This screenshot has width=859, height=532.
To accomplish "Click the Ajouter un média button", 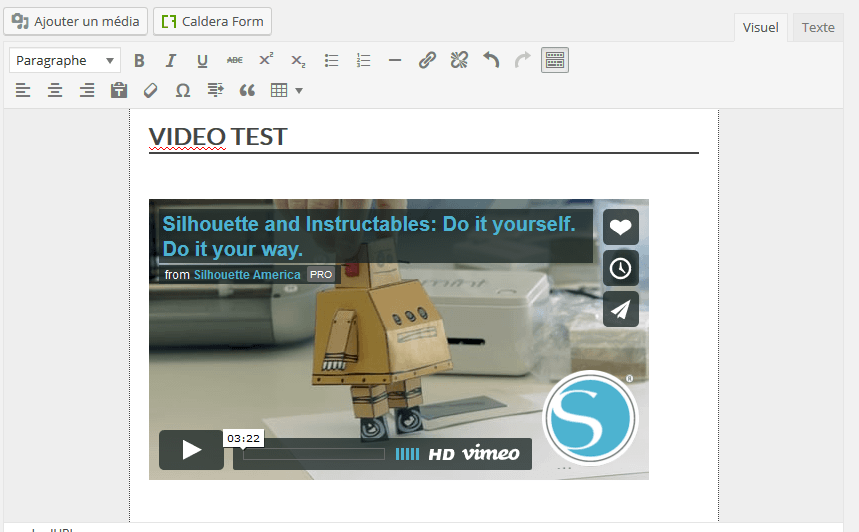I will coord(76,21).
